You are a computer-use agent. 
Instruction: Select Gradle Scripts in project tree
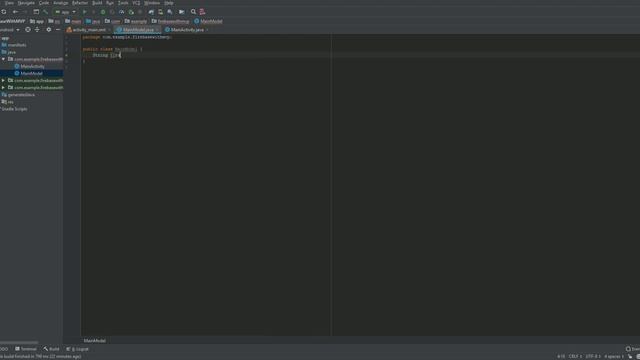click(x=15, y=109)
